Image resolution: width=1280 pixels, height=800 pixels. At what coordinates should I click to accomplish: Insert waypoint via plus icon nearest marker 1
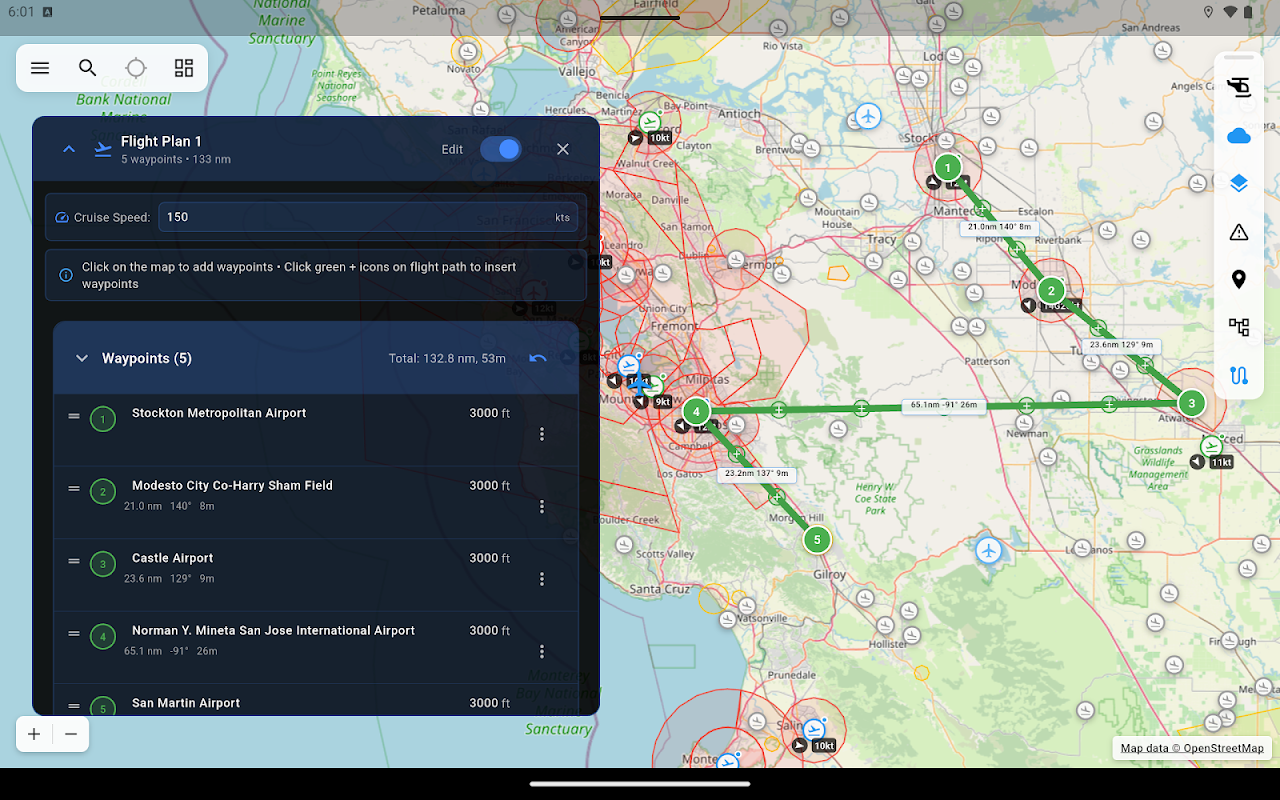[983, 208]
